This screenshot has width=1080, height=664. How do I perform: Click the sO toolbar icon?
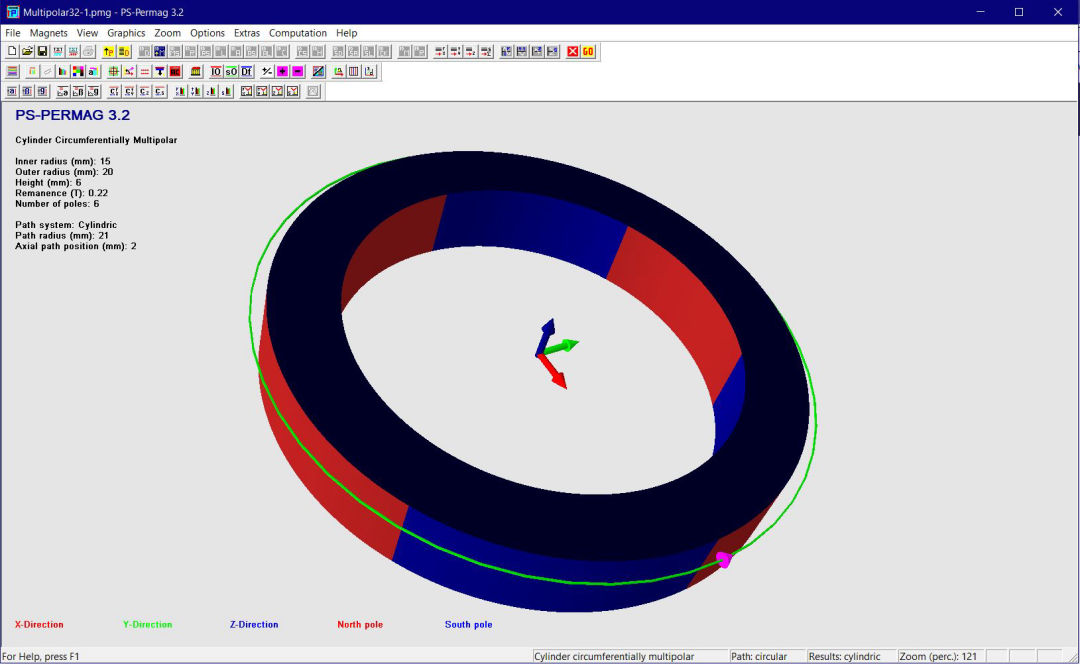[230, 71]
